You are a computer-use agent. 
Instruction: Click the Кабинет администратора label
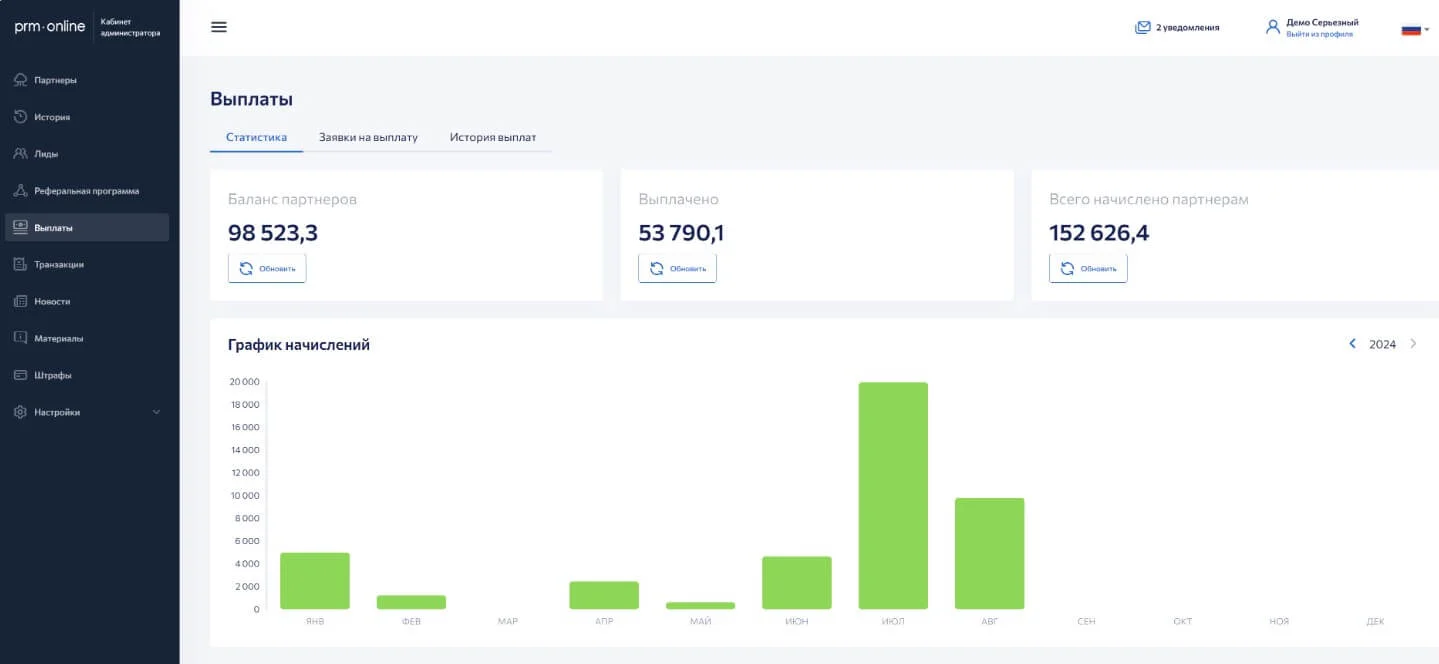pos(130,27)
